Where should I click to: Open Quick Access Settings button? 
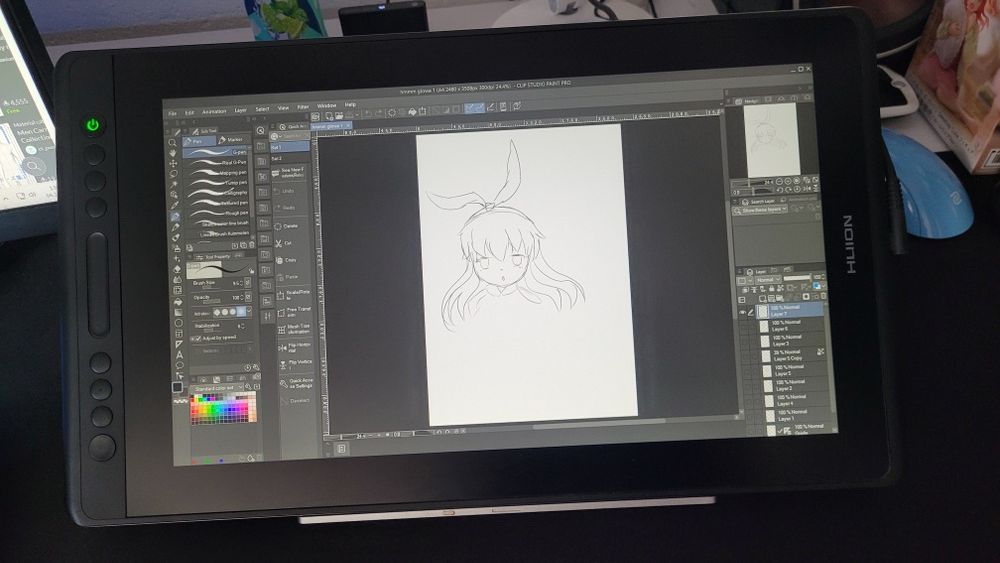point(295,383)
